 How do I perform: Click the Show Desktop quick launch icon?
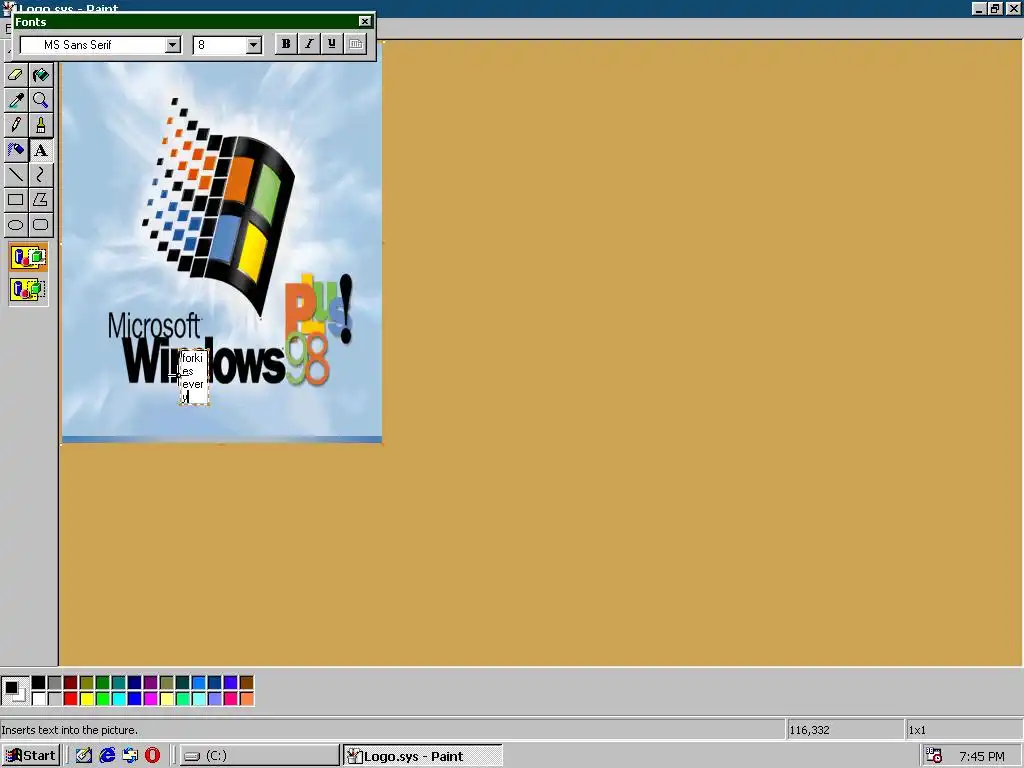click(x=84, y=756)
